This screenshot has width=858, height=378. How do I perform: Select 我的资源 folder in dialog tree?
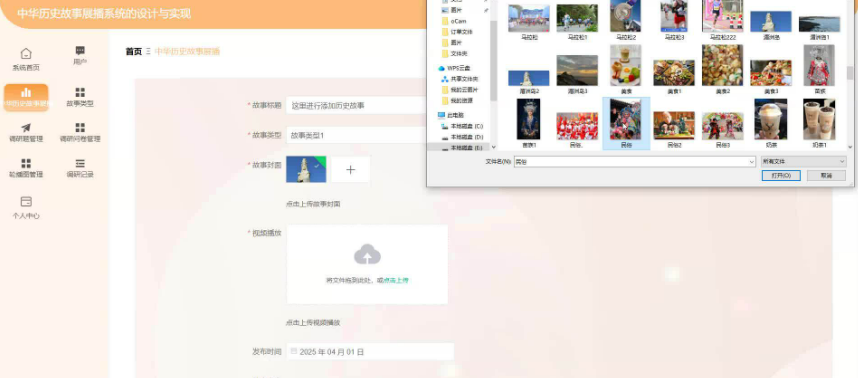[457, 101]
